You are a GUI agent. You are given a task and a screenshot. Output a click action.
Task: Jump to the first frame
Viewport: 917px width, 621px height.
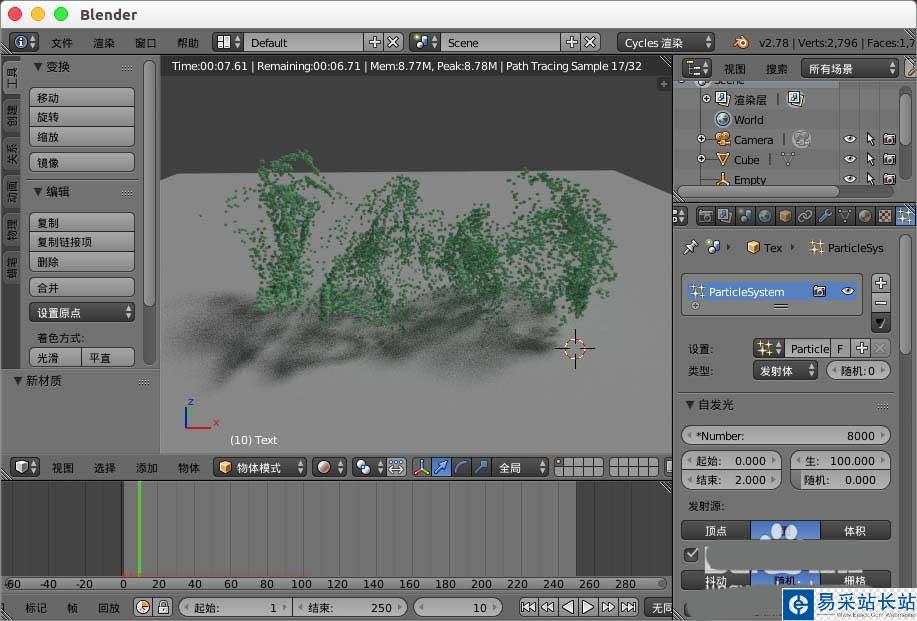[x=528, y=608]
